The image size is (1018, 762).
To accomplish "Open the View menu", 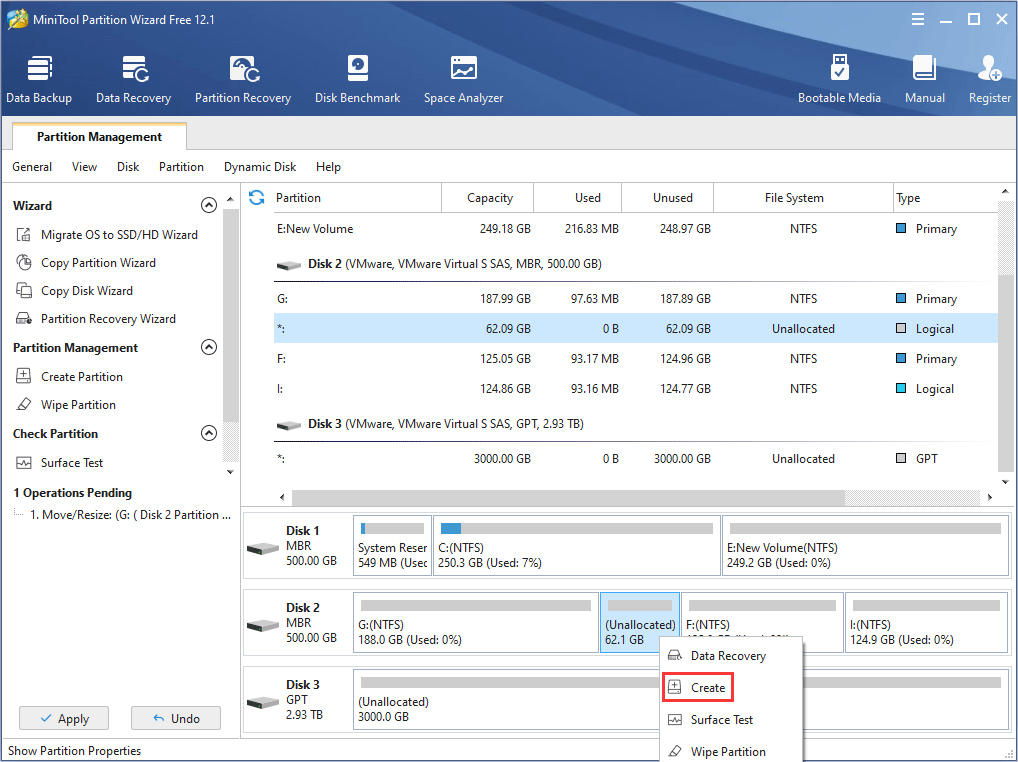I will click(84, 167).
